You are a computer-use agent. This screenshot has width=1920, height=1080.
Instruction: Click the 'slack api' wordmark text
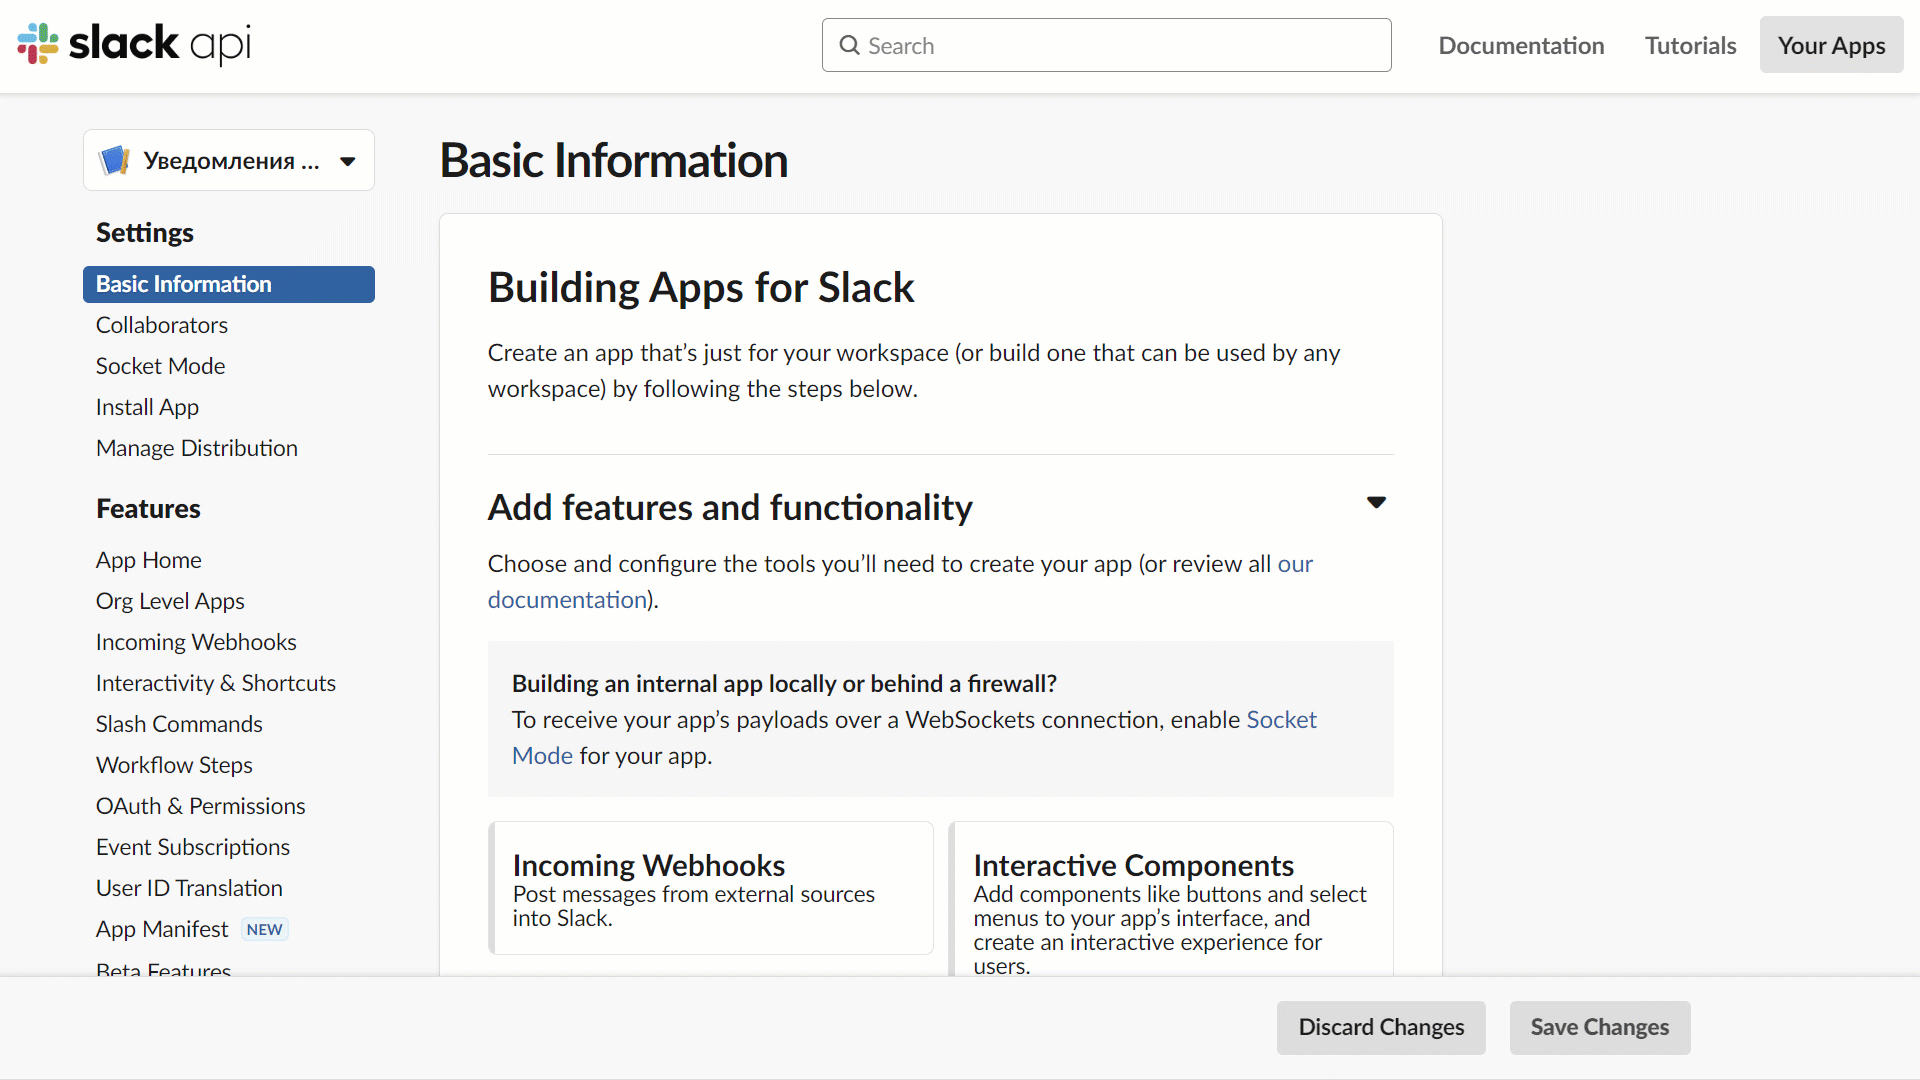[x=160, y=44]
